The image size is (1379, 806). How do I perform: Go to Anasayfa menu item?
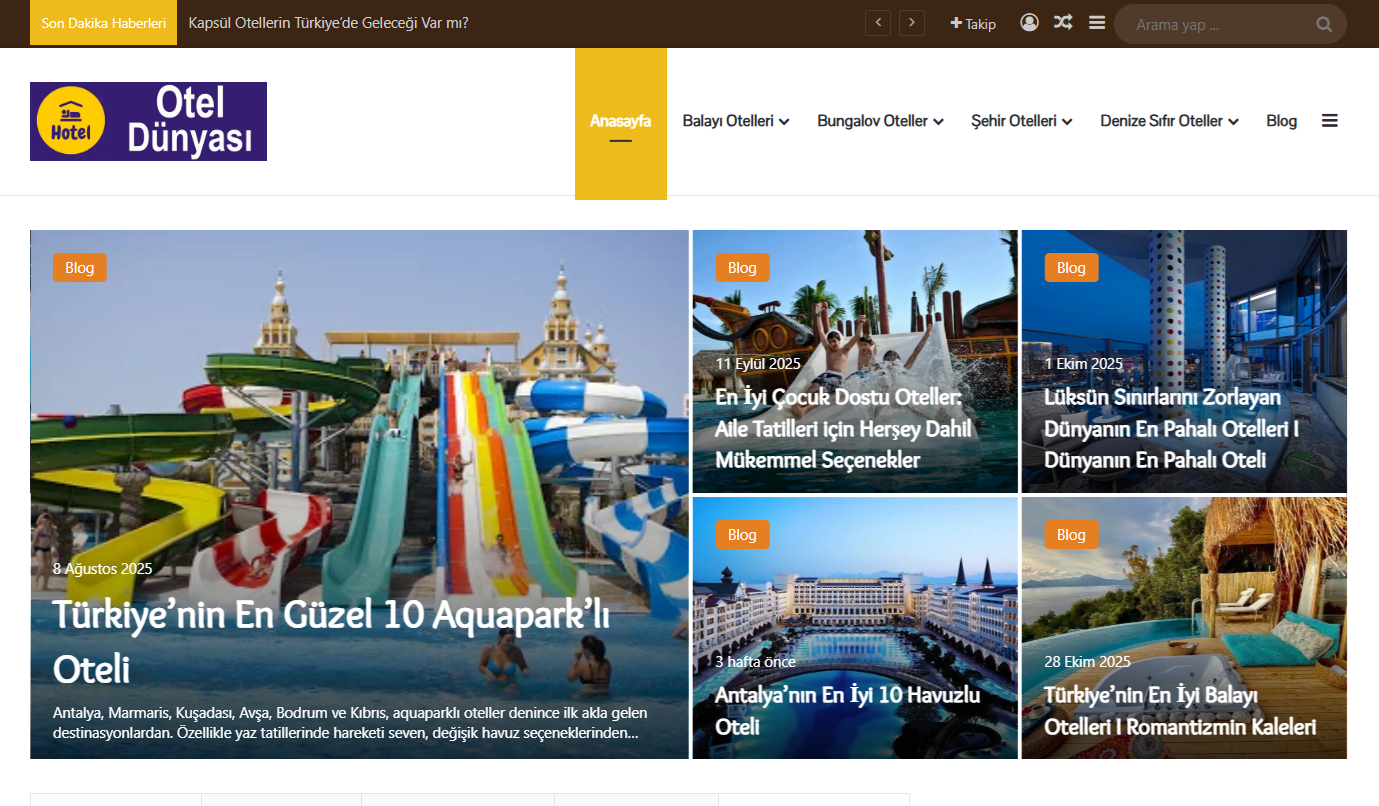tap(620, 121)
